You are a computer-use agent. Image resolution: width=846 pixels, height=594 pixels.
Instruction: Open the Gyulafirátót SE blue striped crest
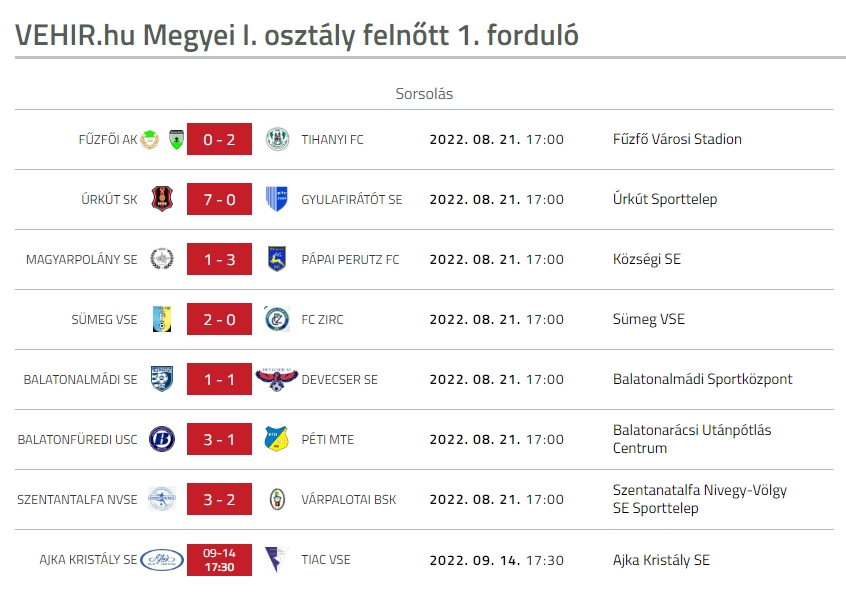pyautogui.click(x=277, y=199)
